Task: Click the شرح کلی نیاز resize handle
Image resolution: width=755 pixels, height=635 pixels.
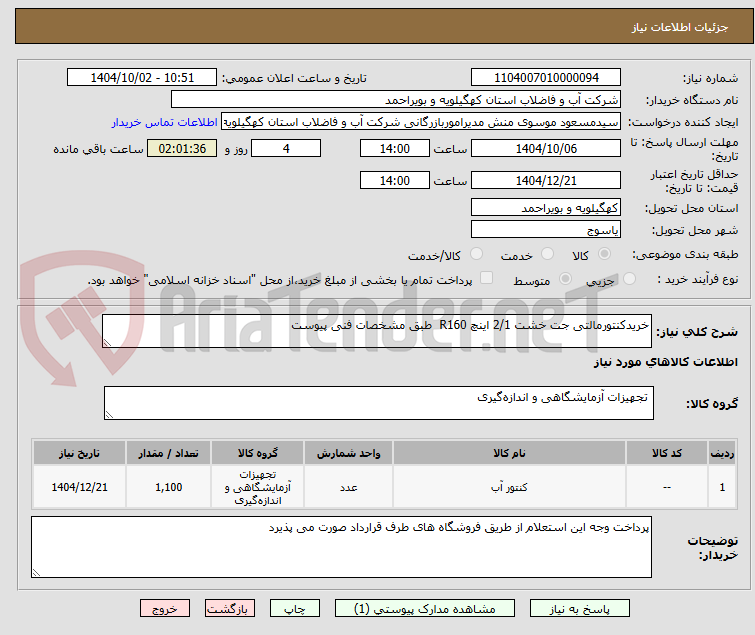Action: click(107, 342)
